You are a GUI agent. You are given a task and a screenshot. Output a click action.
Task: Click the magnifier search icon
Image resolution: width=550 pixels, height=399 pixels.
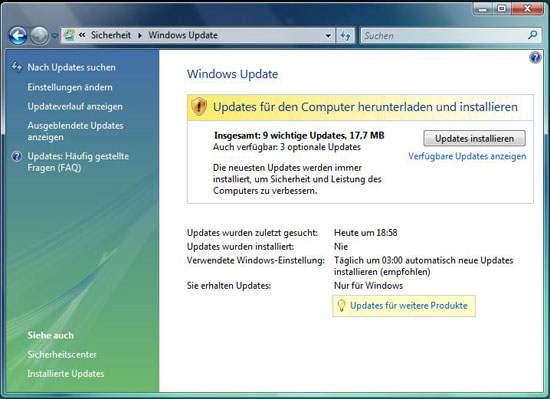point(532,35)
